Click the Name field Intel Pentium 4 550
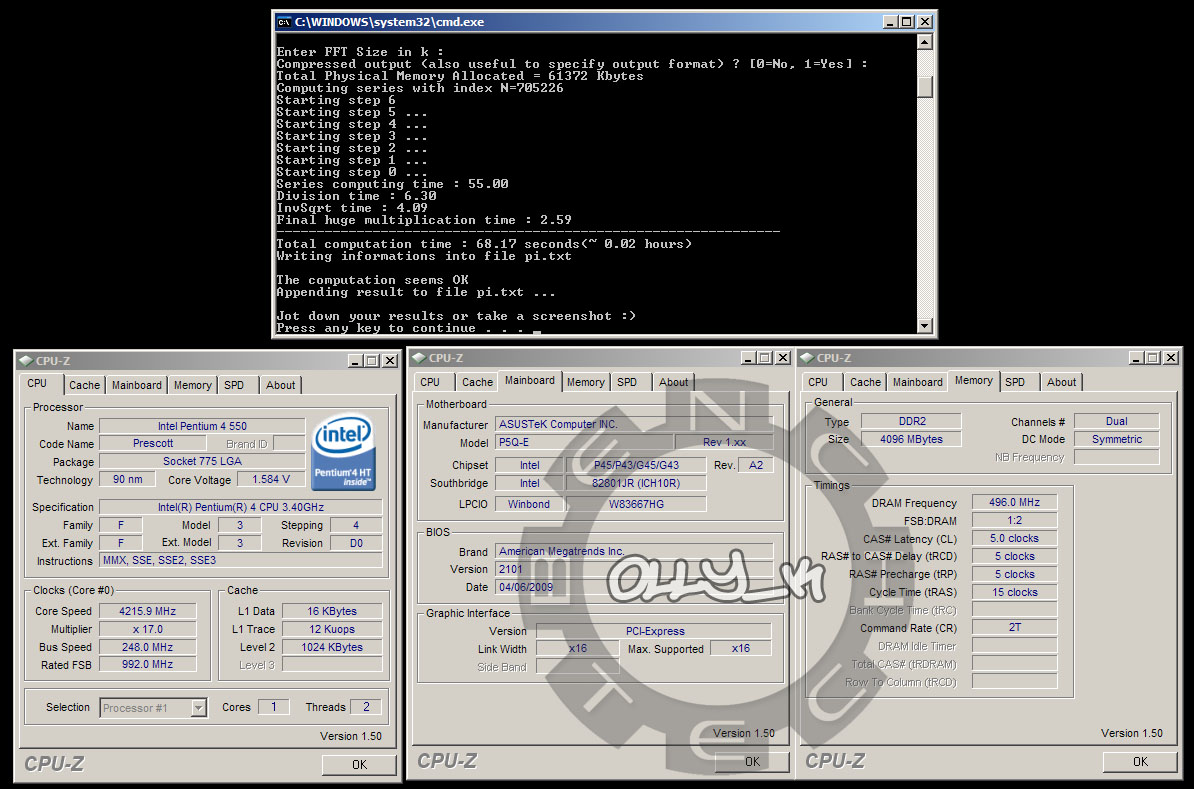Image resolution: width=1194 pixels, height=789 pixels. click(202, 426)
